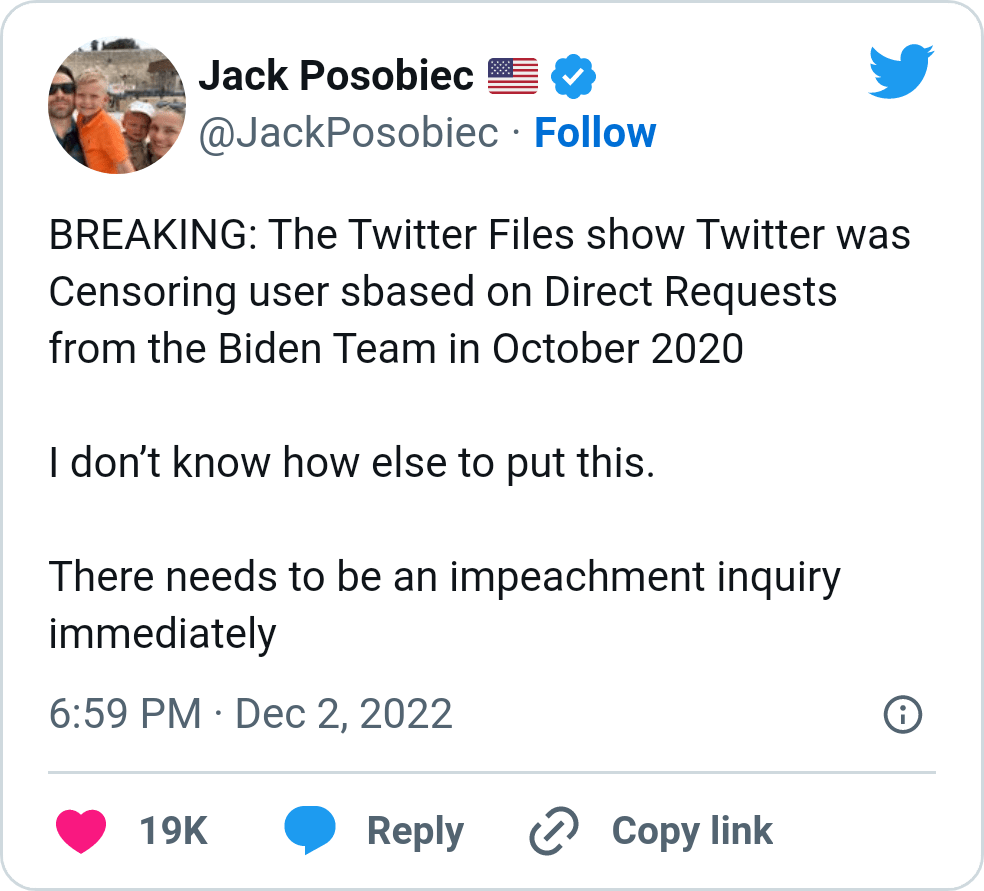This screenshot has height=891, width=984.
Task: Open the @JackPosobiec handle link
Action: [348, 133]
